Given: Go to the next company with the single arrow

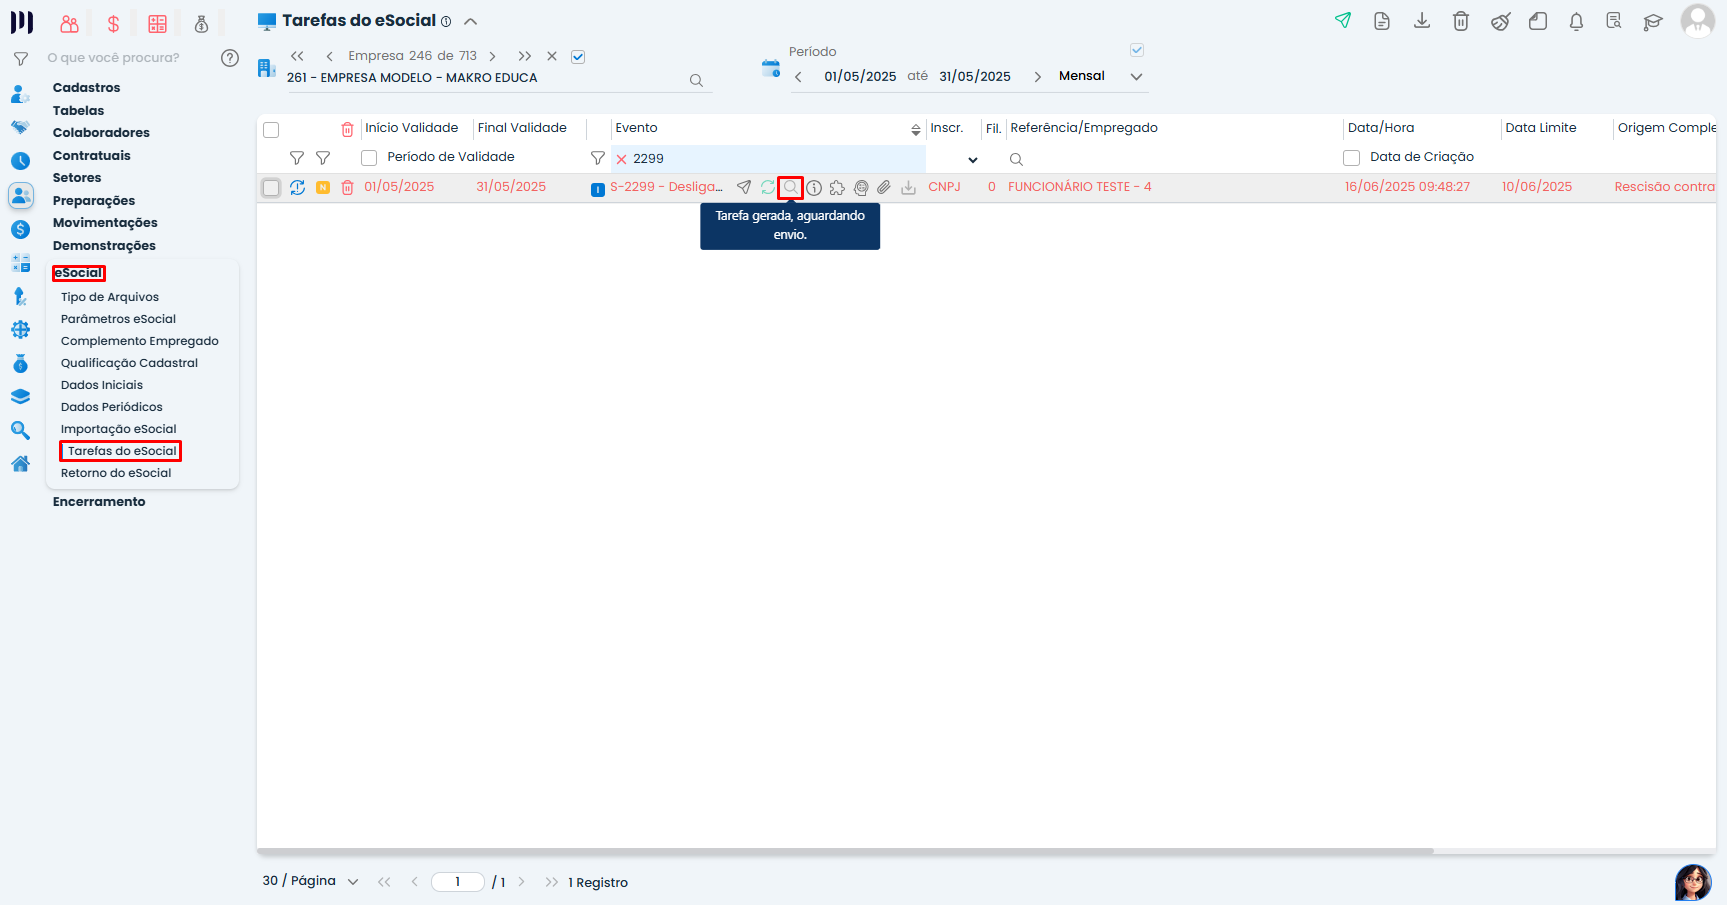Looking at the screenshot, I should click(x=493, y=57).
